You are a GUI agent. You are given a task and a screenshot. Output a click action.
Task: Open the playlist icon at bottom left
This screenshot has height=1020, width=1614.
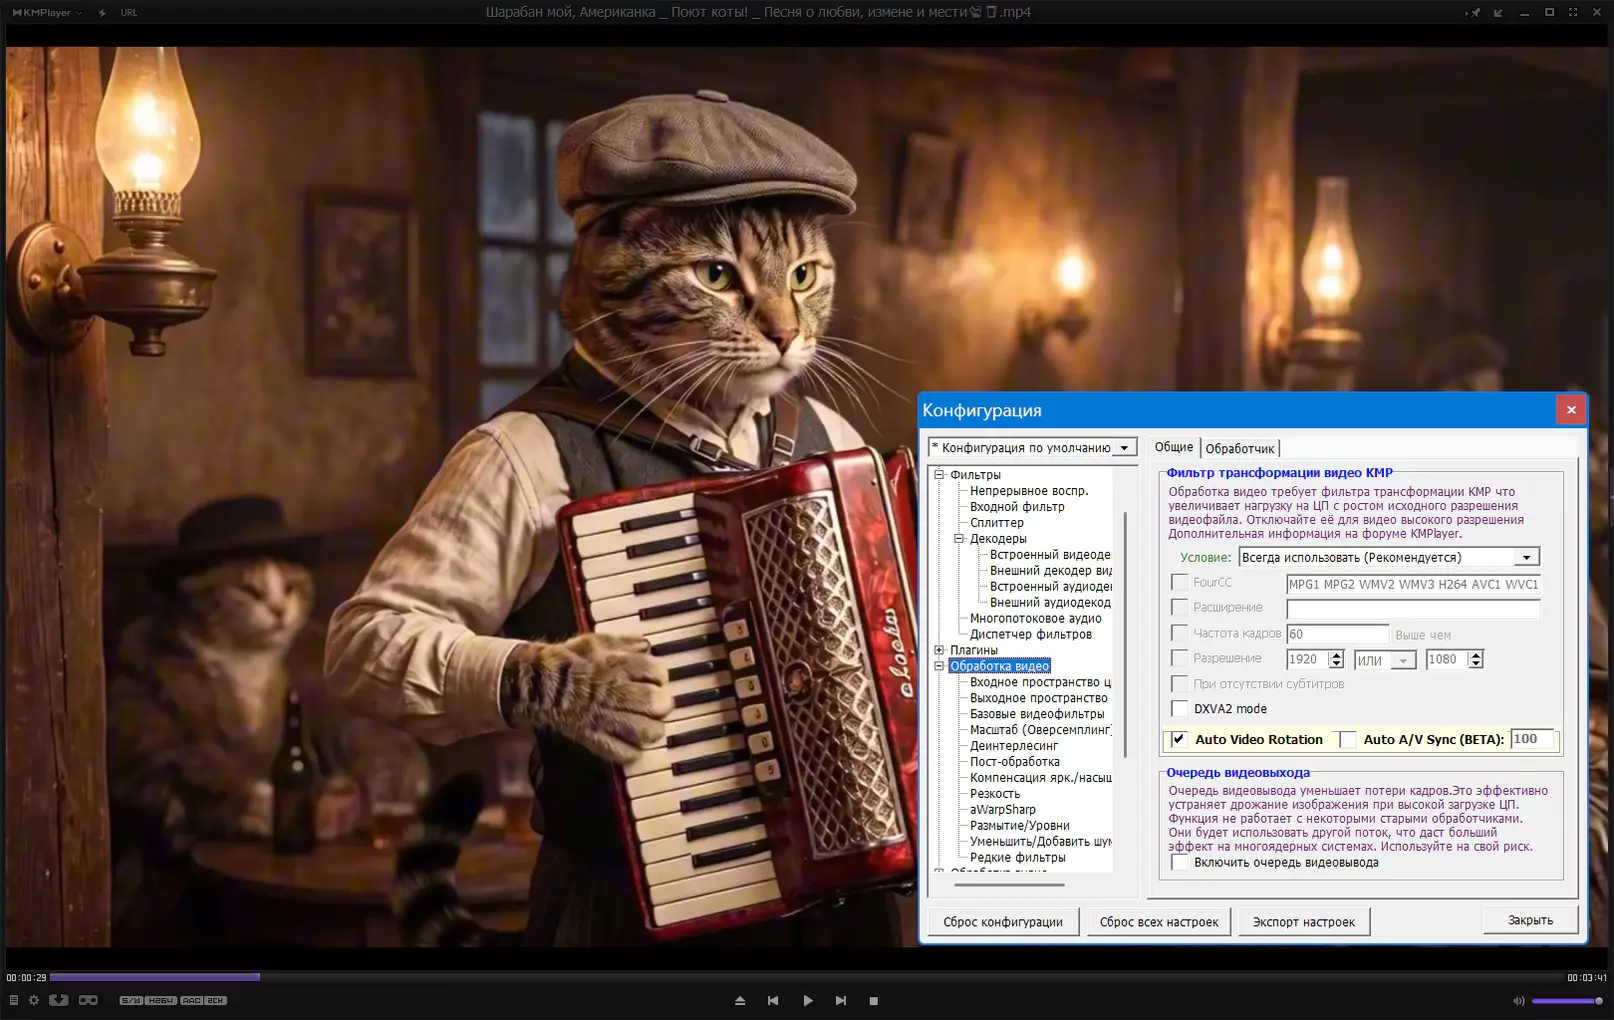click(14, 1000)
